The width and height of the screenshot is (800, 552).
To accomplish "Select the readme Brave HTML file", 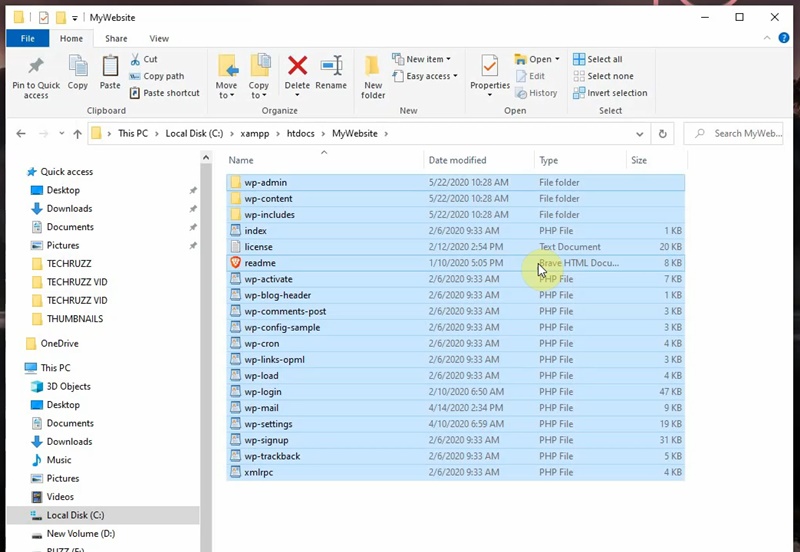I will point(456,263).
